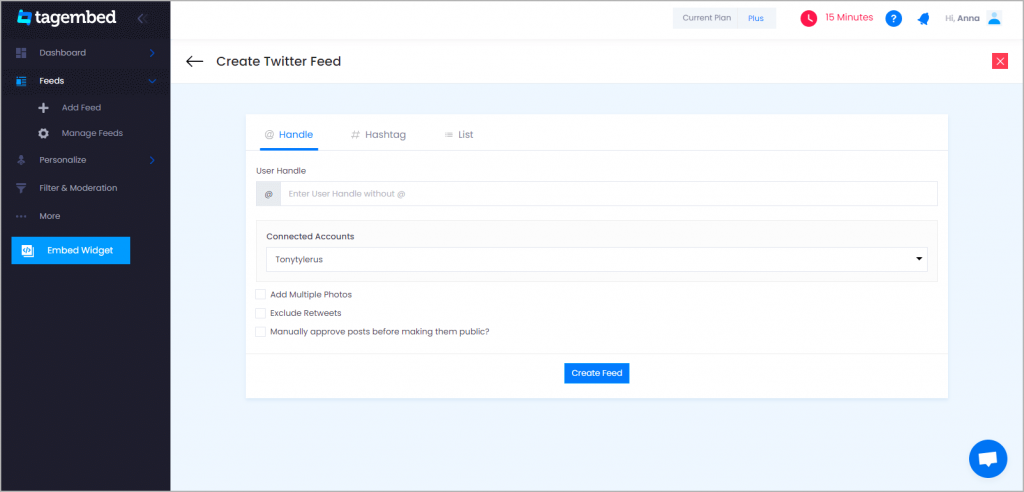Open help via the question mark icon
This screenshot has height=492, width=1024.
pyautogui.click(x=893, y=18)
